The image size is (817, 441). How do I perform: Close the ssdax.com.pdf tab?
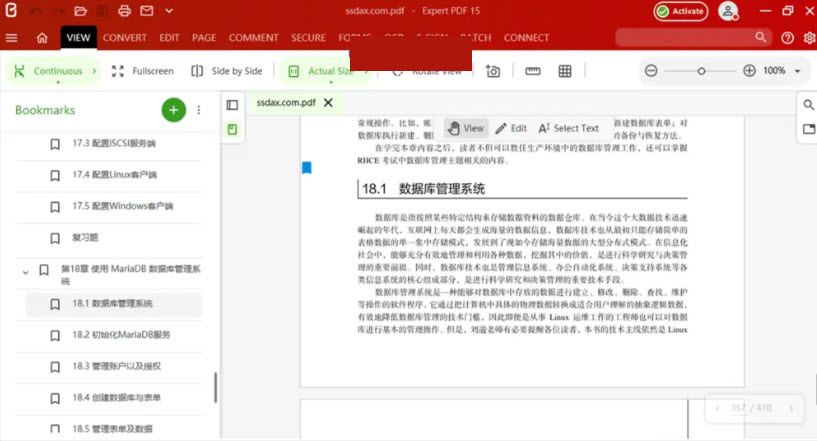(328, 102)
